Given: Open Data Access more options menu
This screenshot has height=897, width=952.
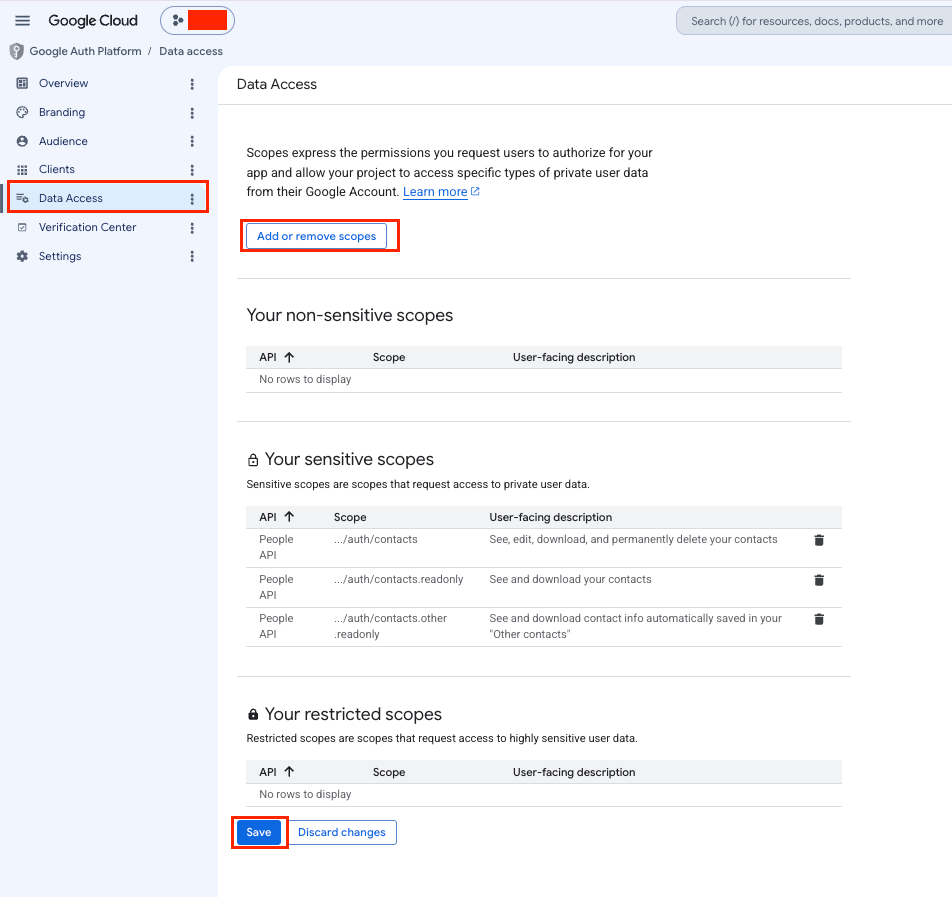Looking at the screenshot, I should pos(192,199).
